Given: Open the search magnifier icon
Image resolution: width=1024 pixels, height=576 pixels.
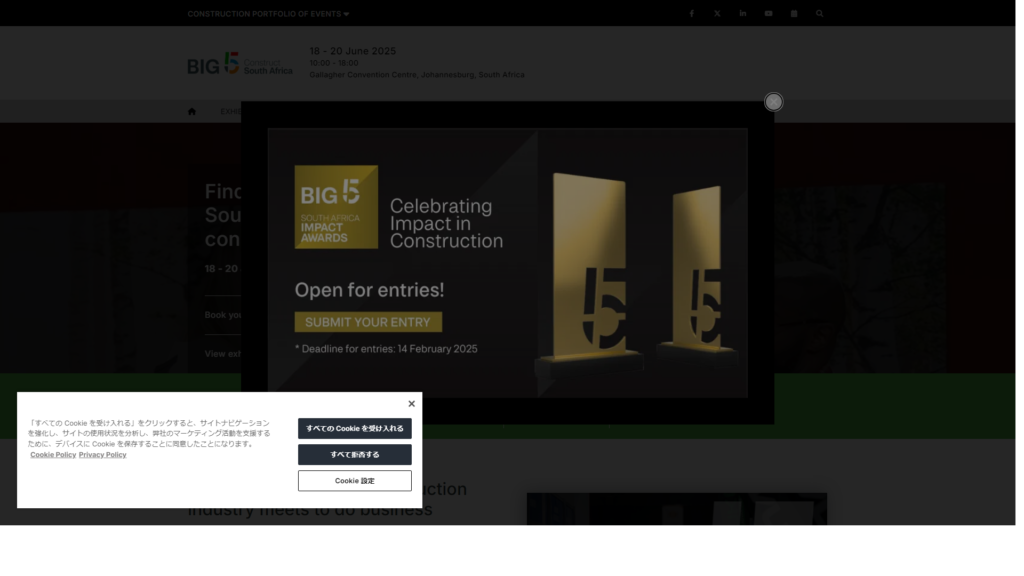Looking at the screenshot, I should click(x=820, y=14).
